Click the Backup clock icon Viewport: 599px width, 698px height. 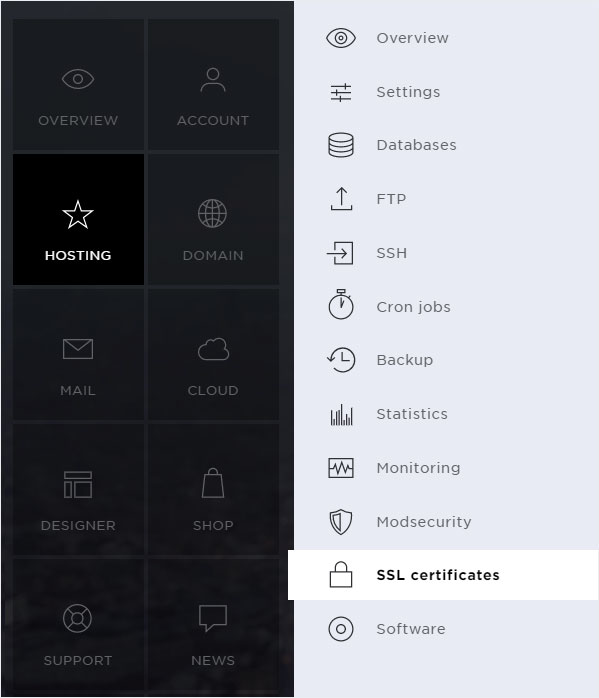pyautogui.click(x=341, y=360)
